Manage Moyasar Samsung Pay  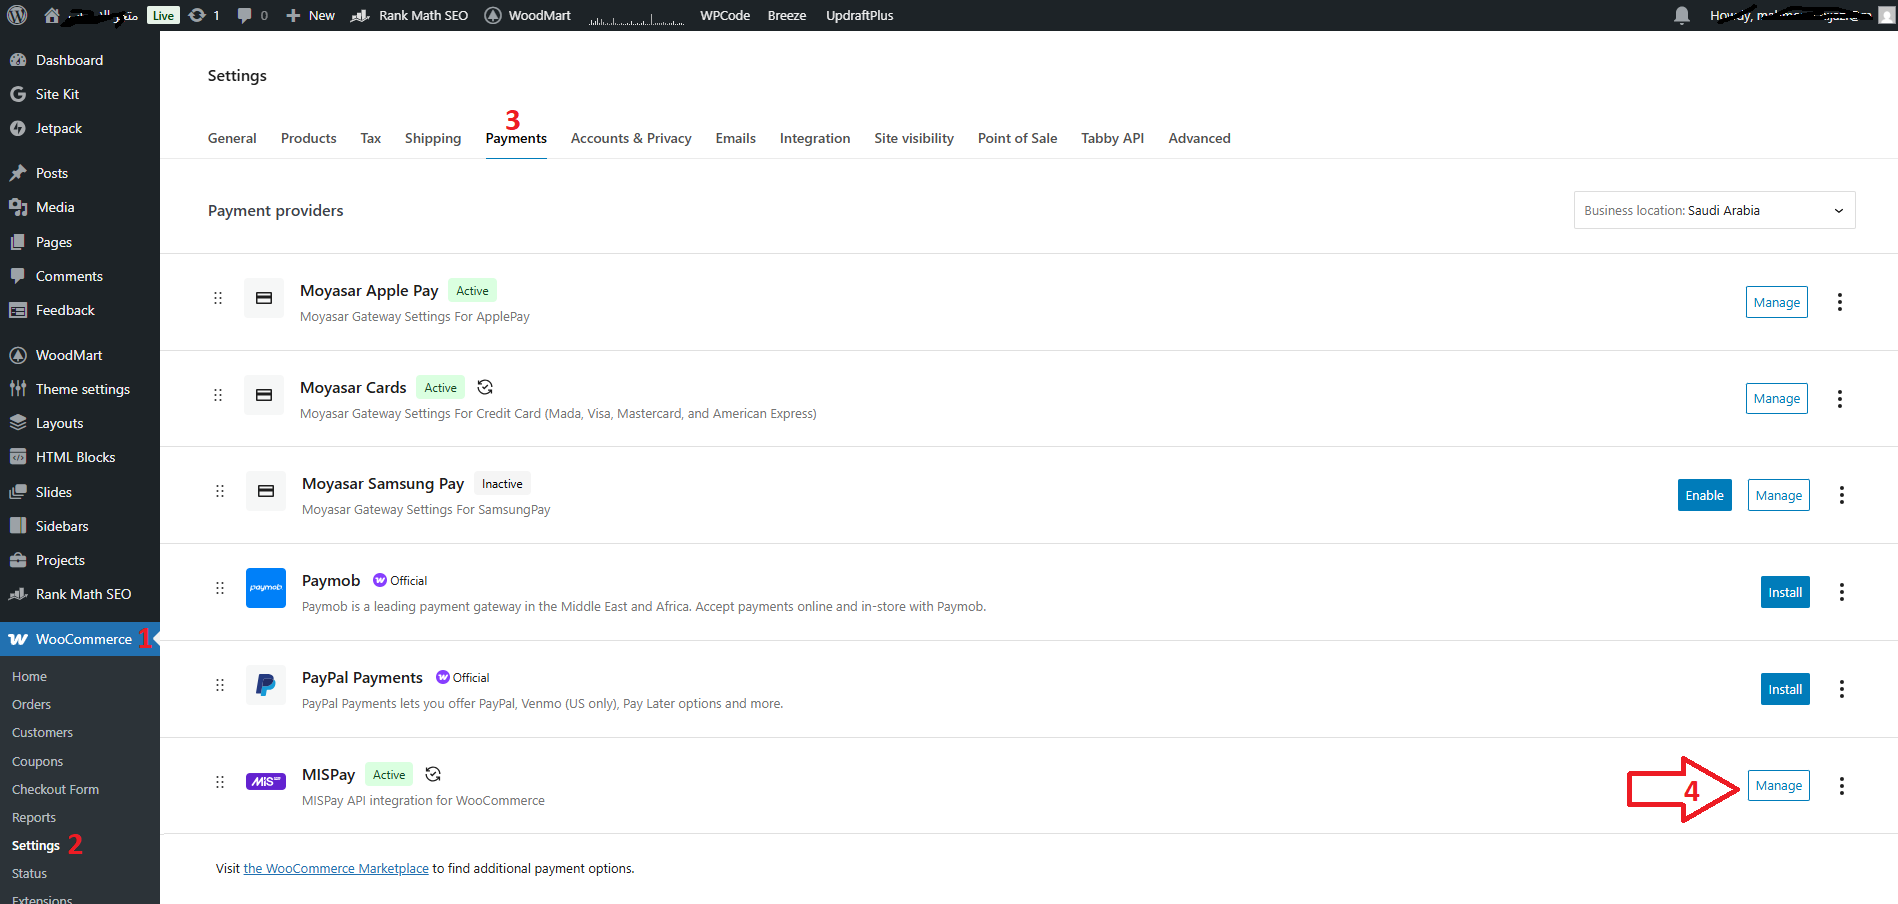1779,495
